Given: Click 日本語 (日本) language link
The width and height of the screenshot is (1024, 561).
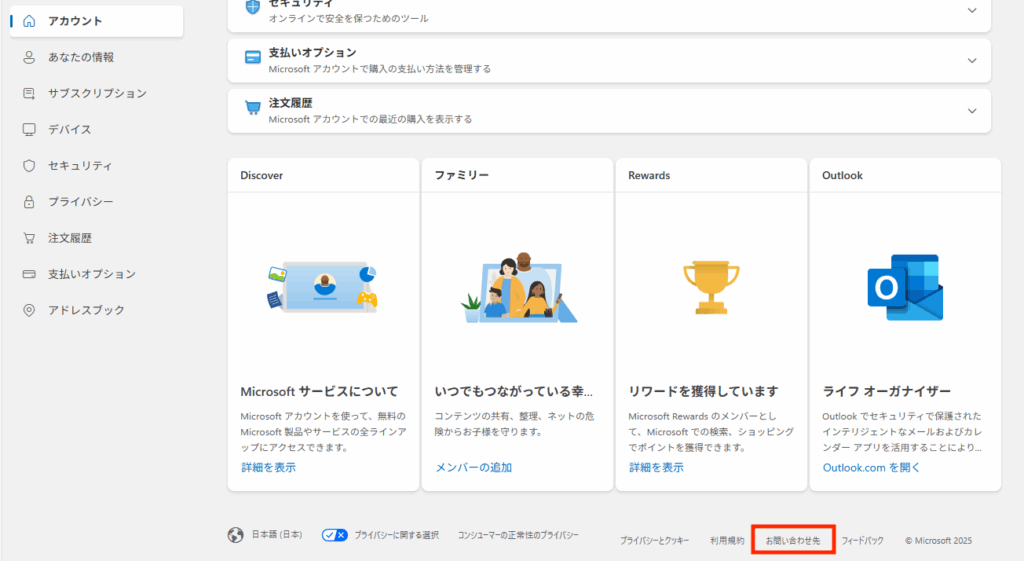Looking at the screenshot, I should [277, 535].
